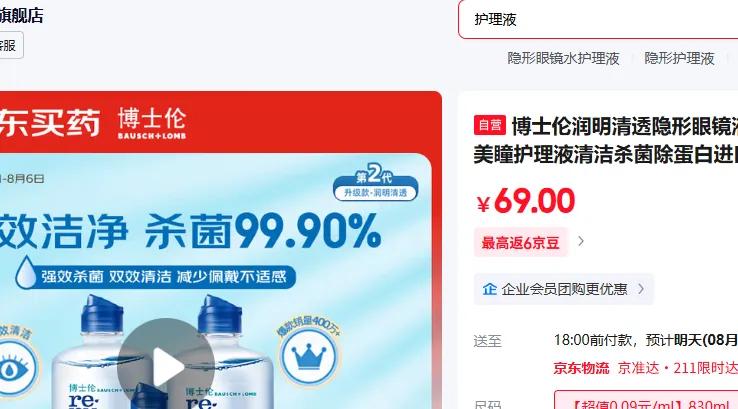Select the 830ml size option
738x409 pixels.
(x=646, y=400)
